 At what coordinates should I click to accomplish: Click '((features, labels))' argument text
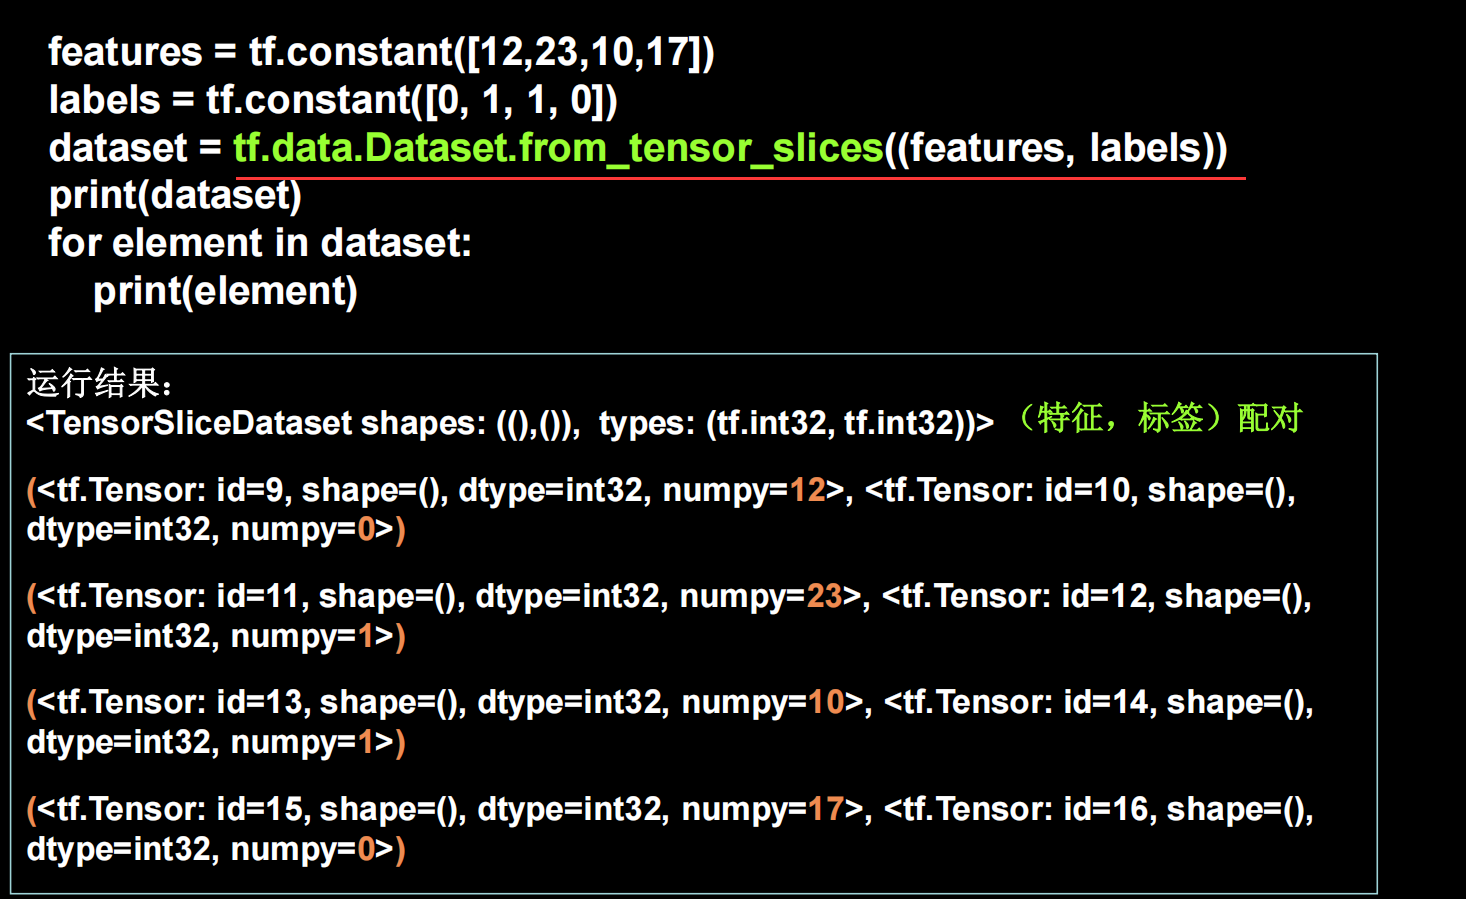pyautogui.click(x=1056, y=148)
